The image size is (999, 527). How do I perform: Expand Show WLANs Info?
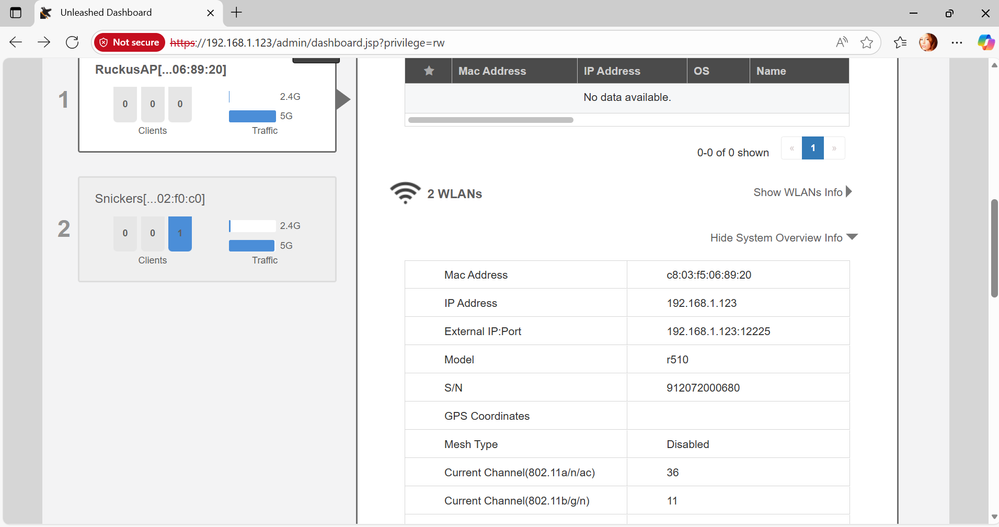click(802, 192)
